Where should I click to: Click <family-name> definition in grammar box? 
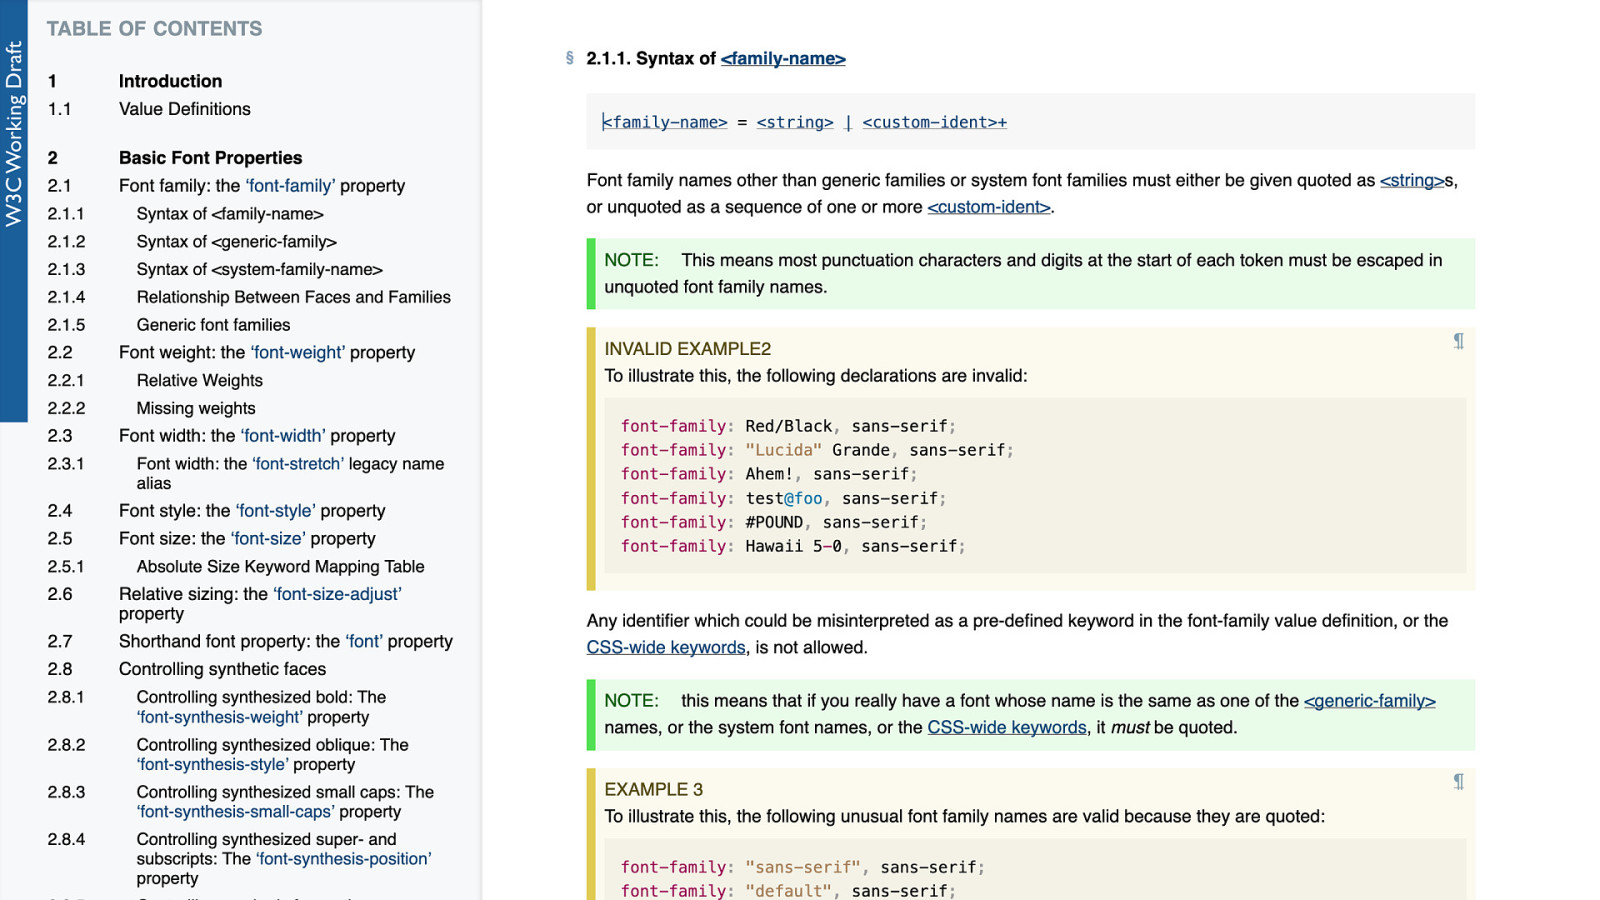[x=665, y=122]
